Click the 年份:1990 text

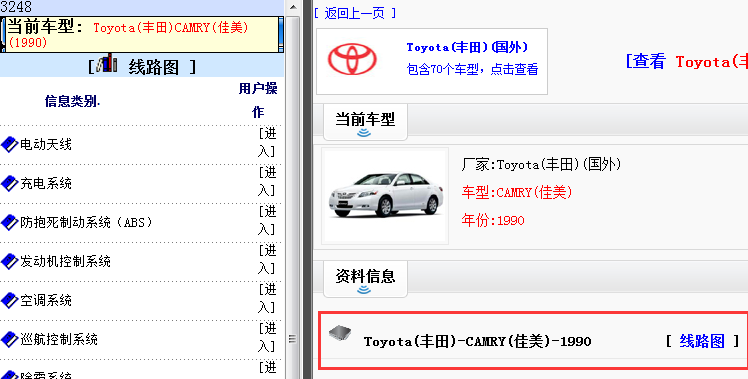(493, 220)
